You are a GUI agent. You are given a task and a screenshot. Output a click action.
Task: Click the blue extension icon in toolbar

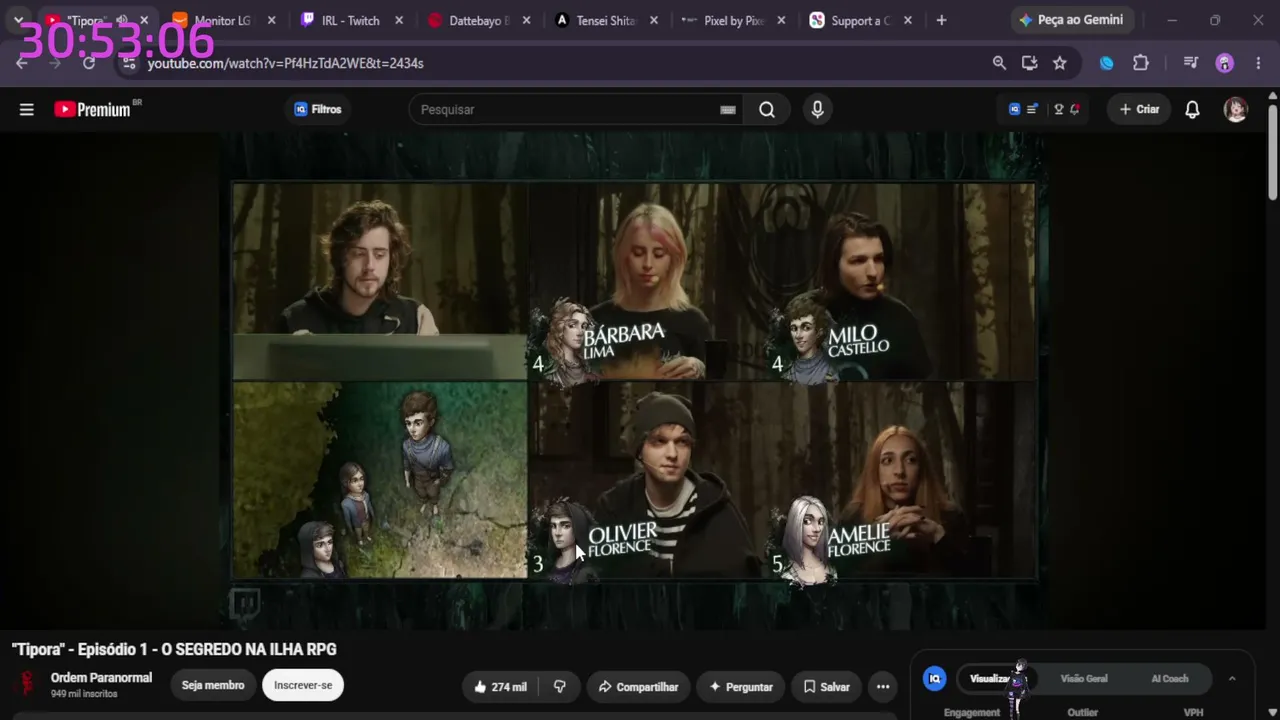(1107, 63)
